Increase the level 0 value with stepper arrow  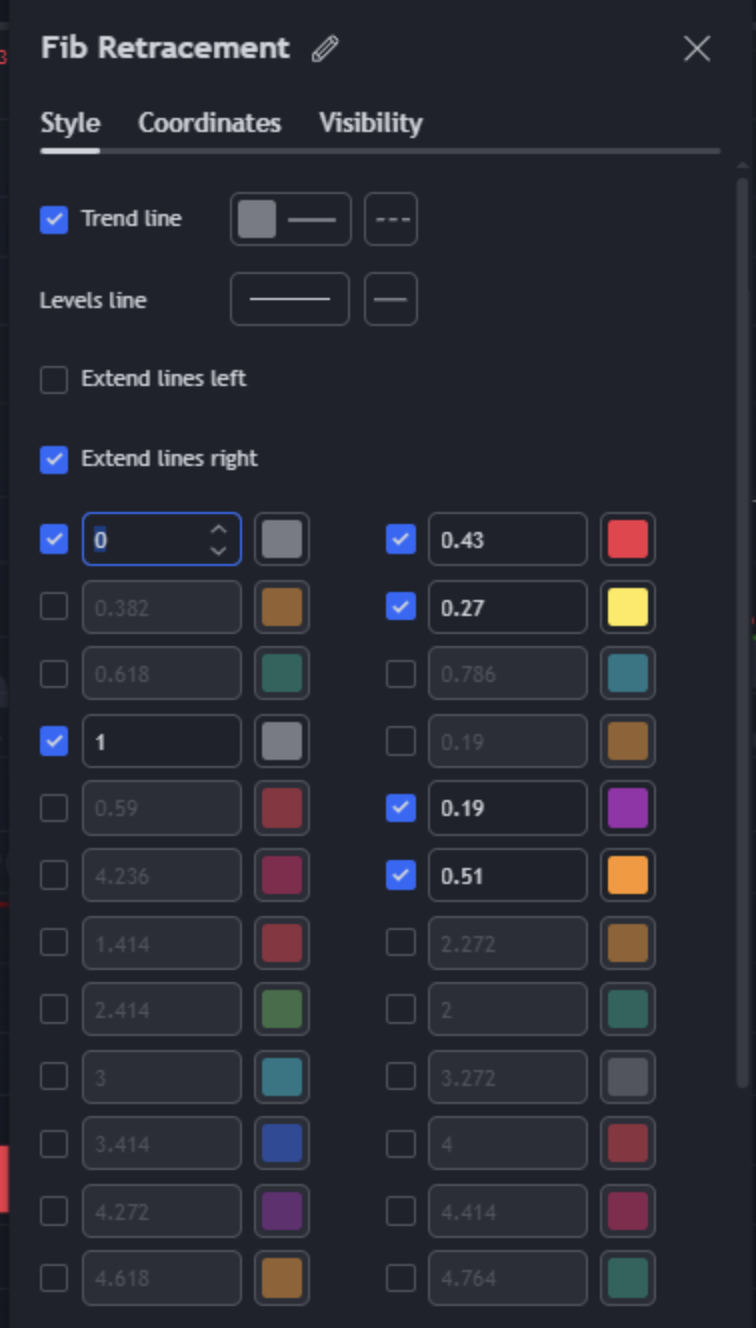point(219,530)
